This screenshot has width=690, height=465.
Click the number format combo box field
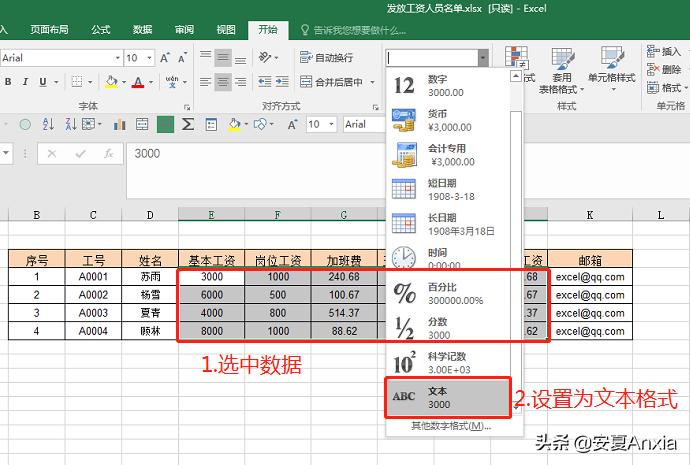[431, 58]
